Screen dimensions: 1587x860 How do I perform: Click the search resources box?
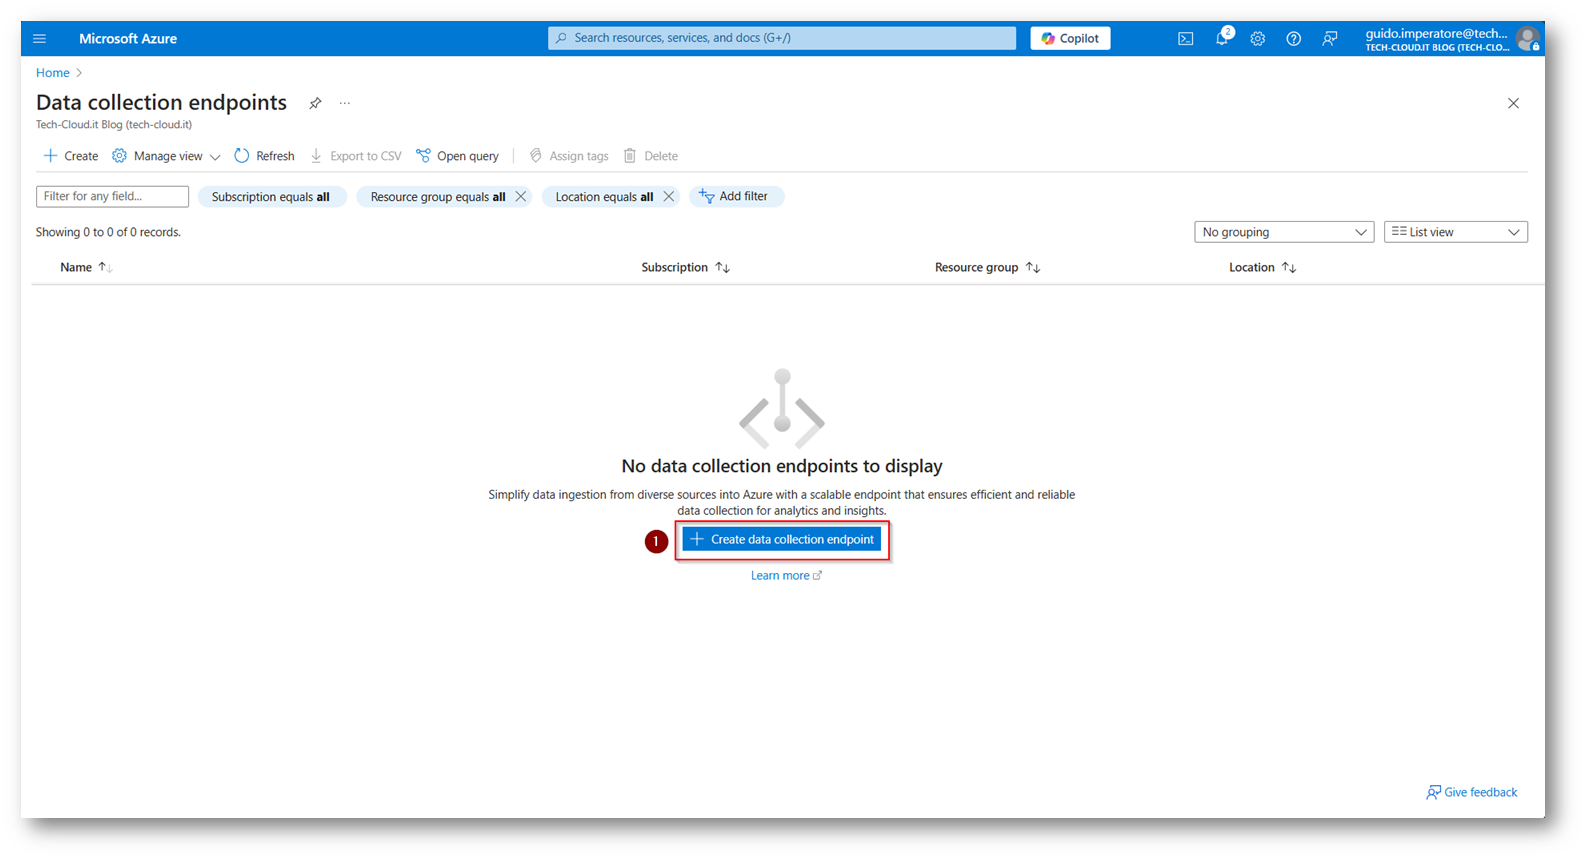(782, 38)
